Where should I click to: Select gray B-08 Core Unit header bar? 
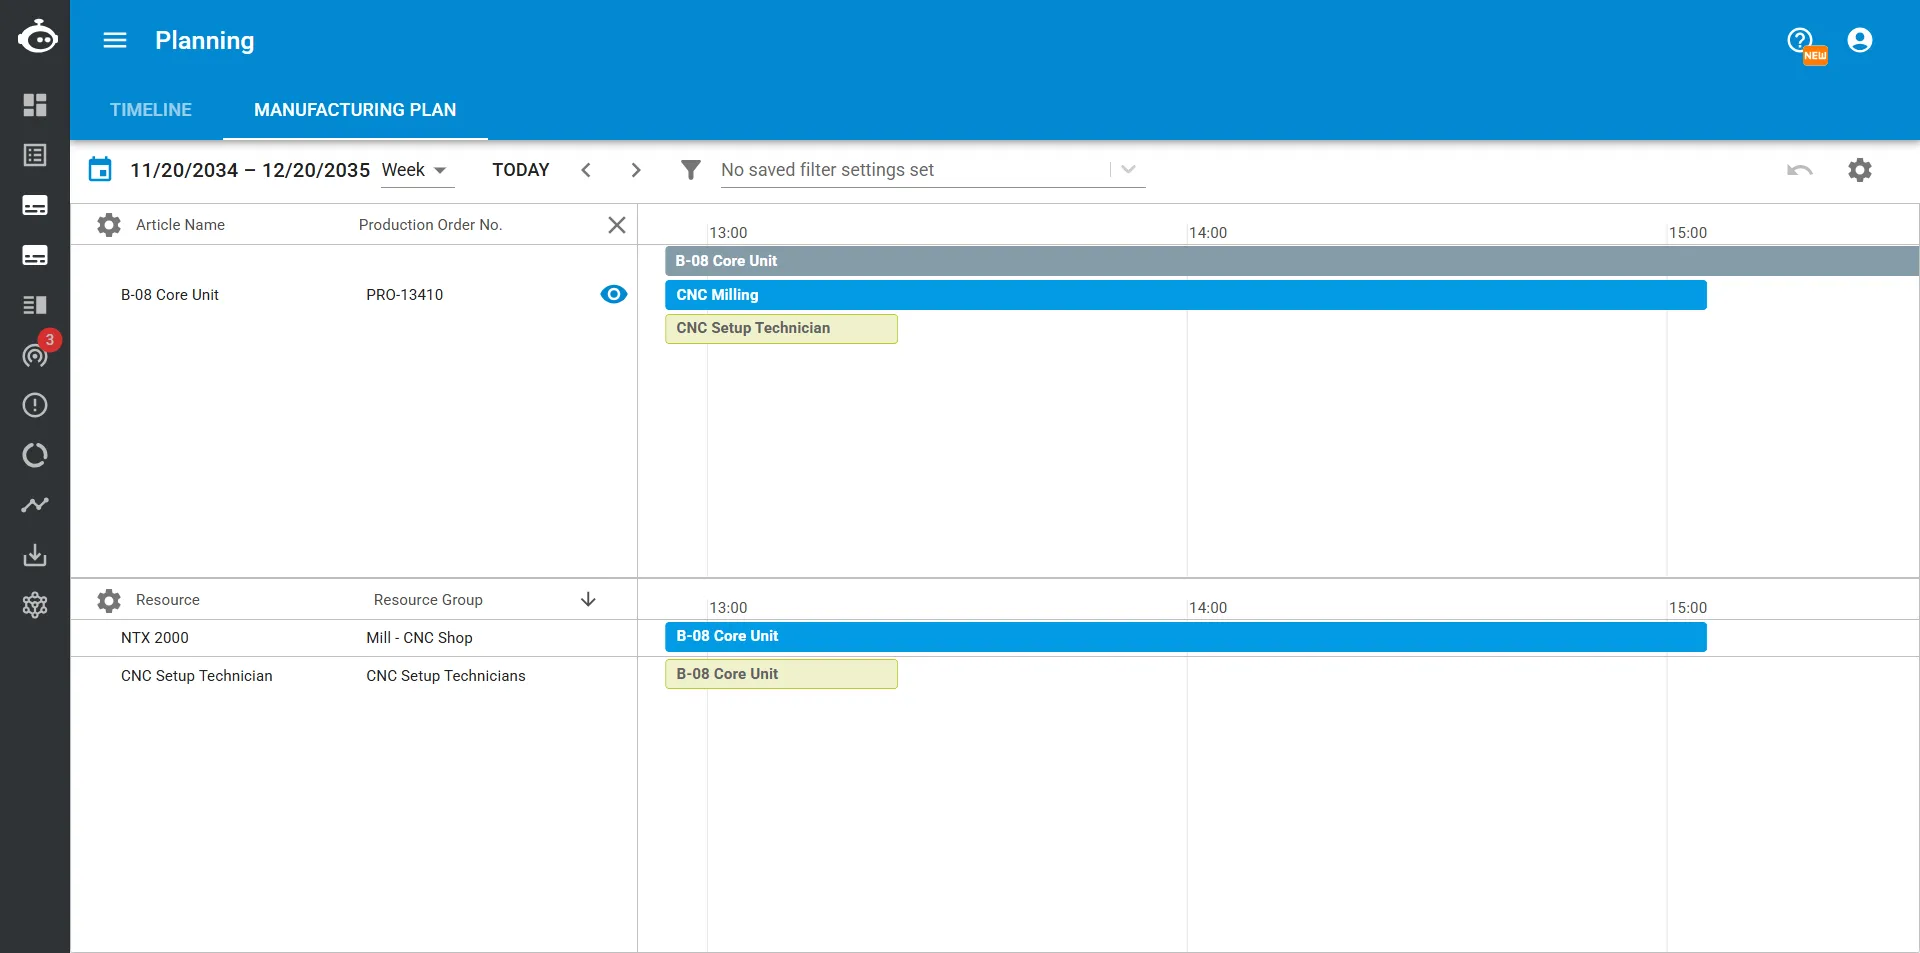[x=1292, y=261]
